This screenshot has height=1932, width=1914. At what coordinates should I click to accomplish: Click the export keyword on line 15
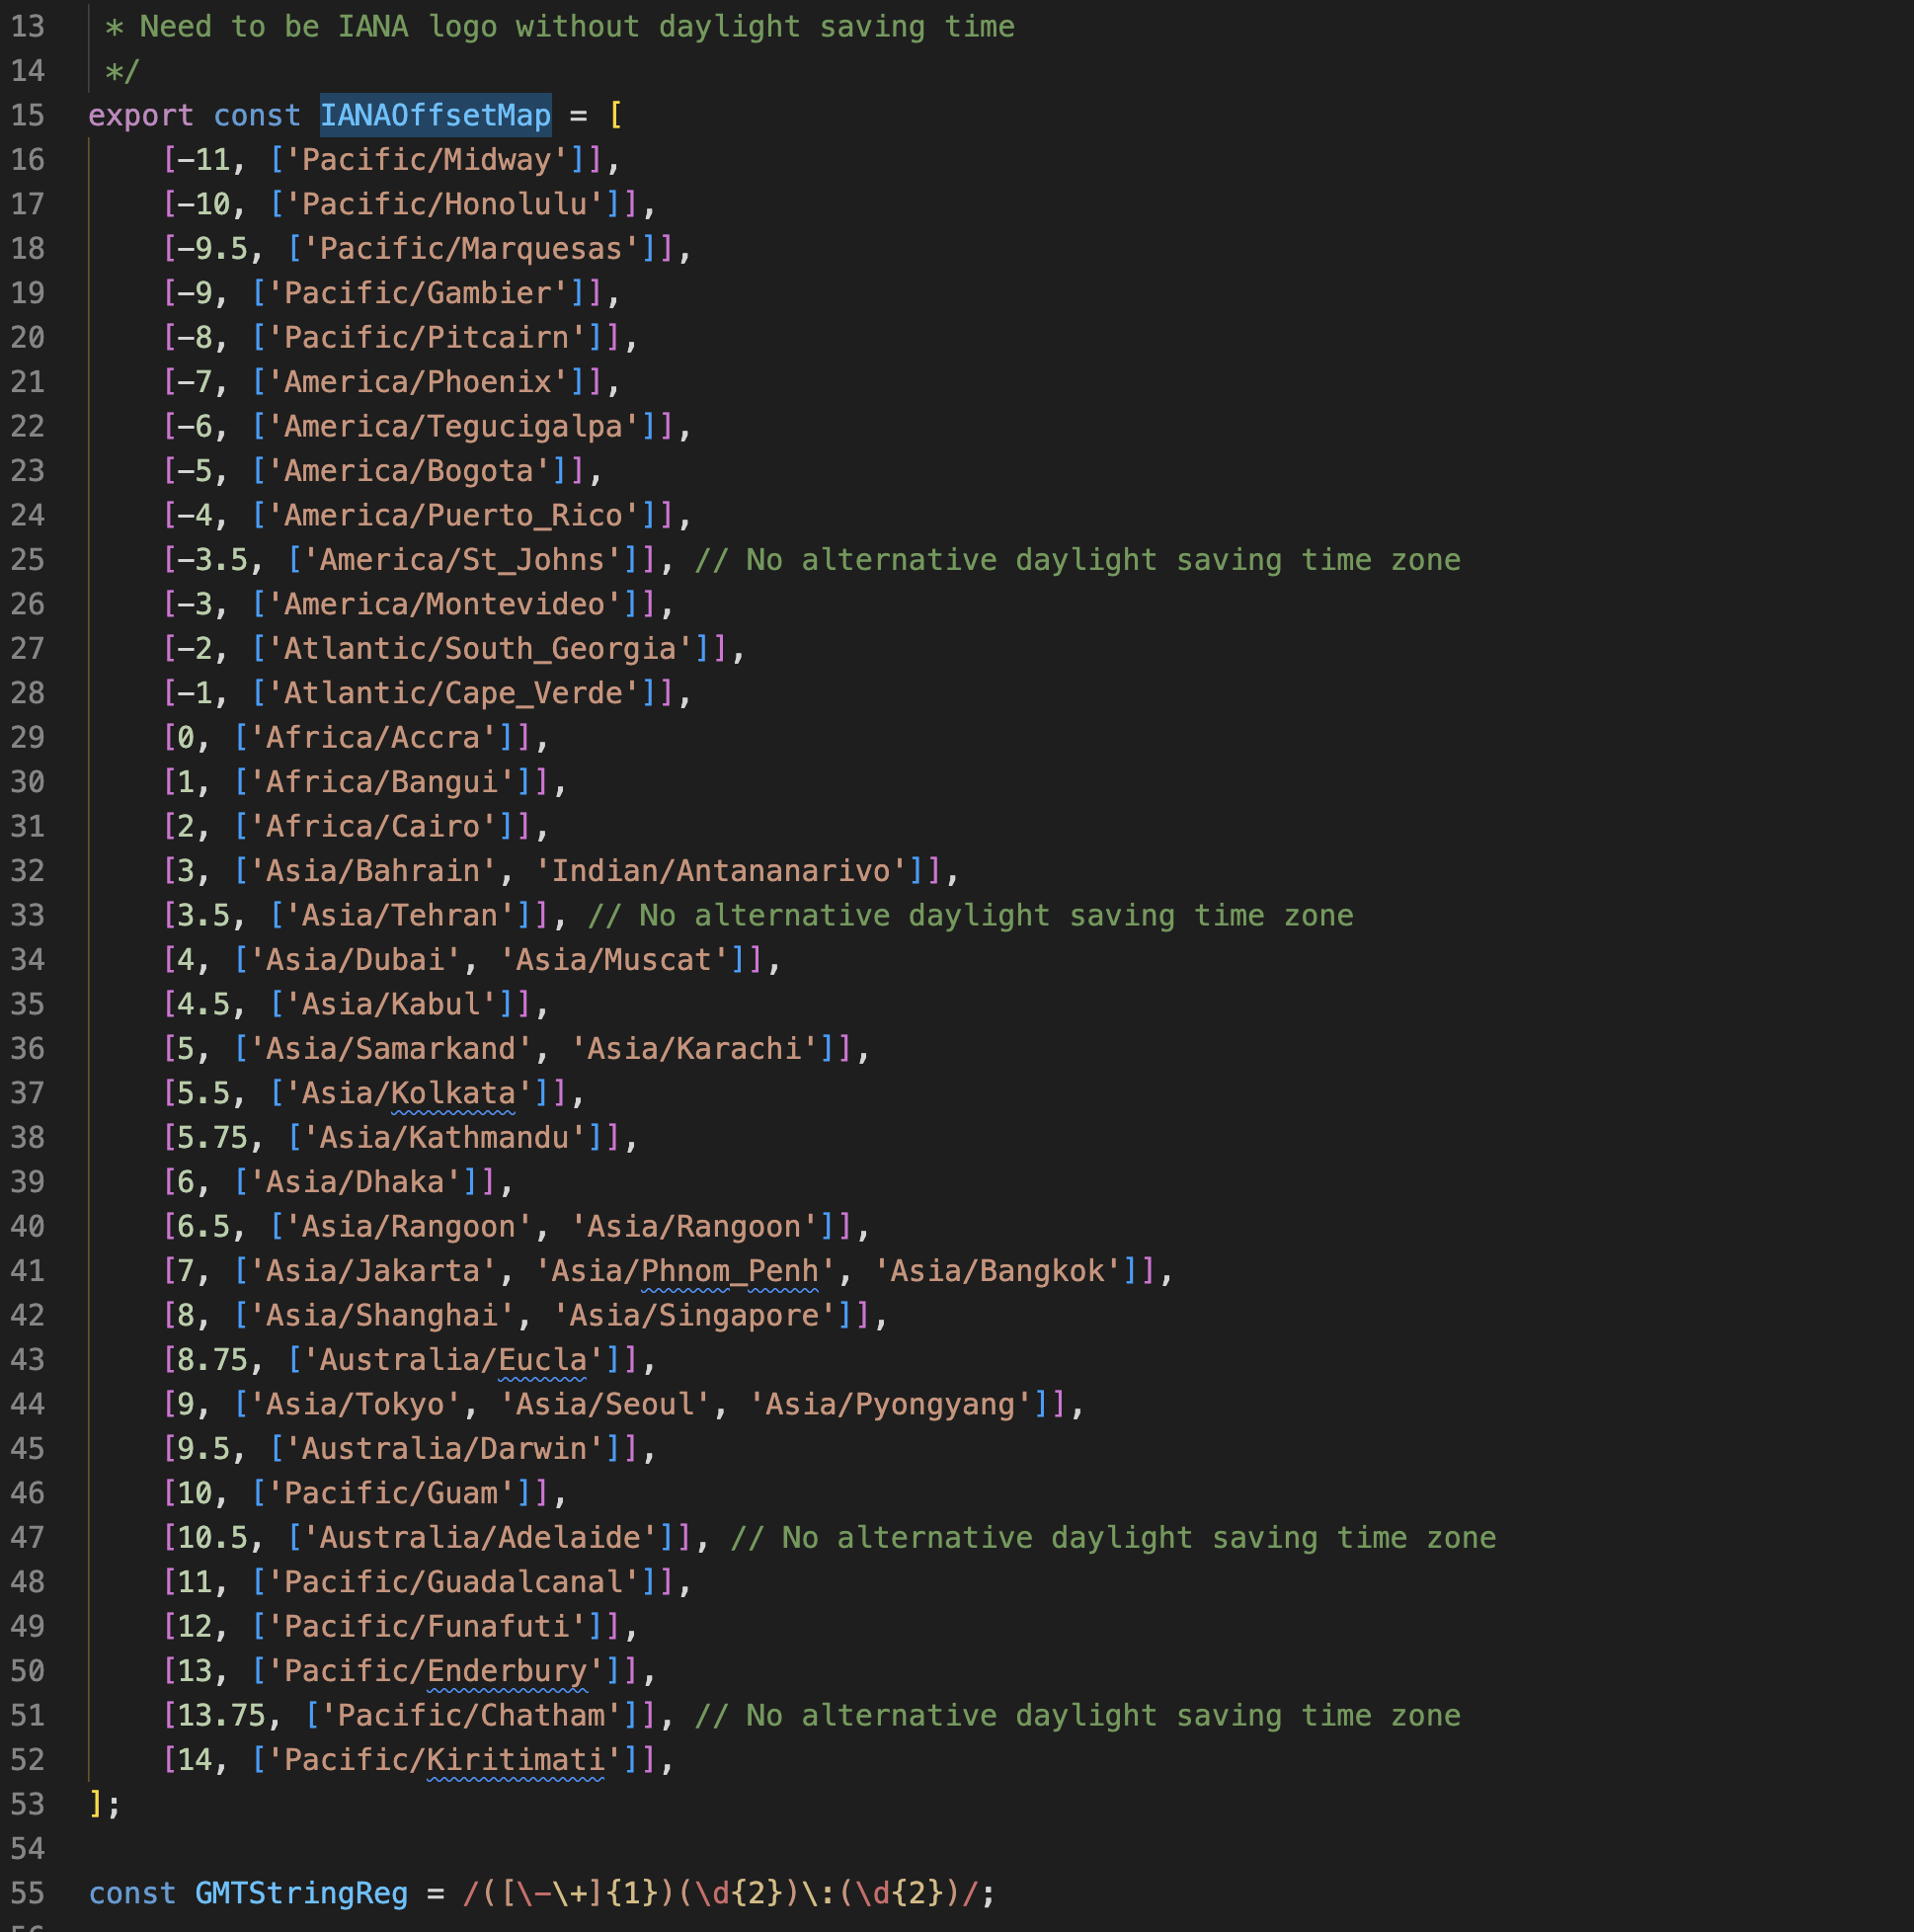pyautogui.click(x=141, y=115)
